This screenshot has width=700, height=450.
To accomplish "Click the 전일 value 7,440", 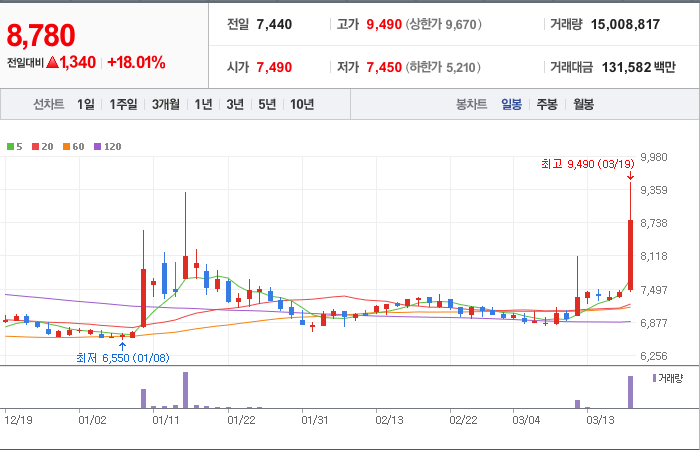I will coord(274,24).
